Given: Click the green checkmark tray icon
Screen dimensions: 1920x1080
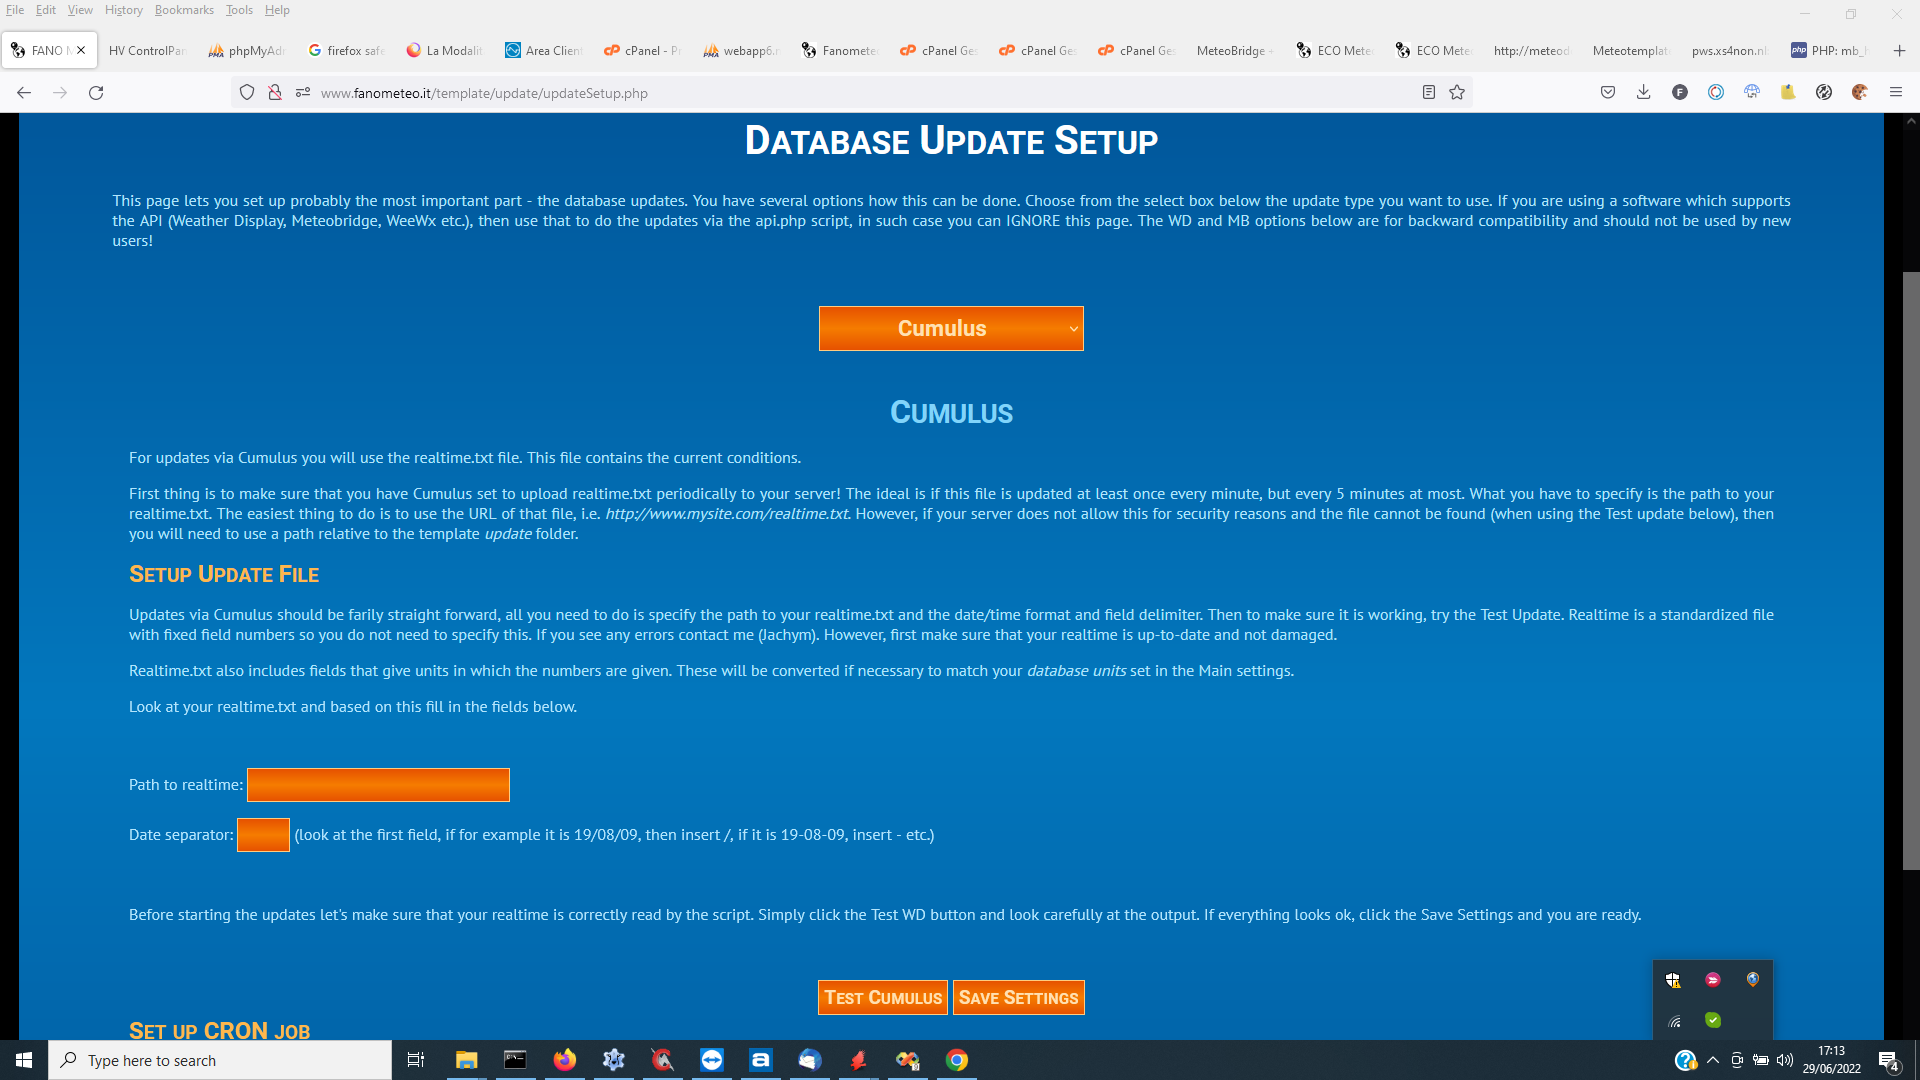Looking at the screenshot, I should [1713, 1020].
